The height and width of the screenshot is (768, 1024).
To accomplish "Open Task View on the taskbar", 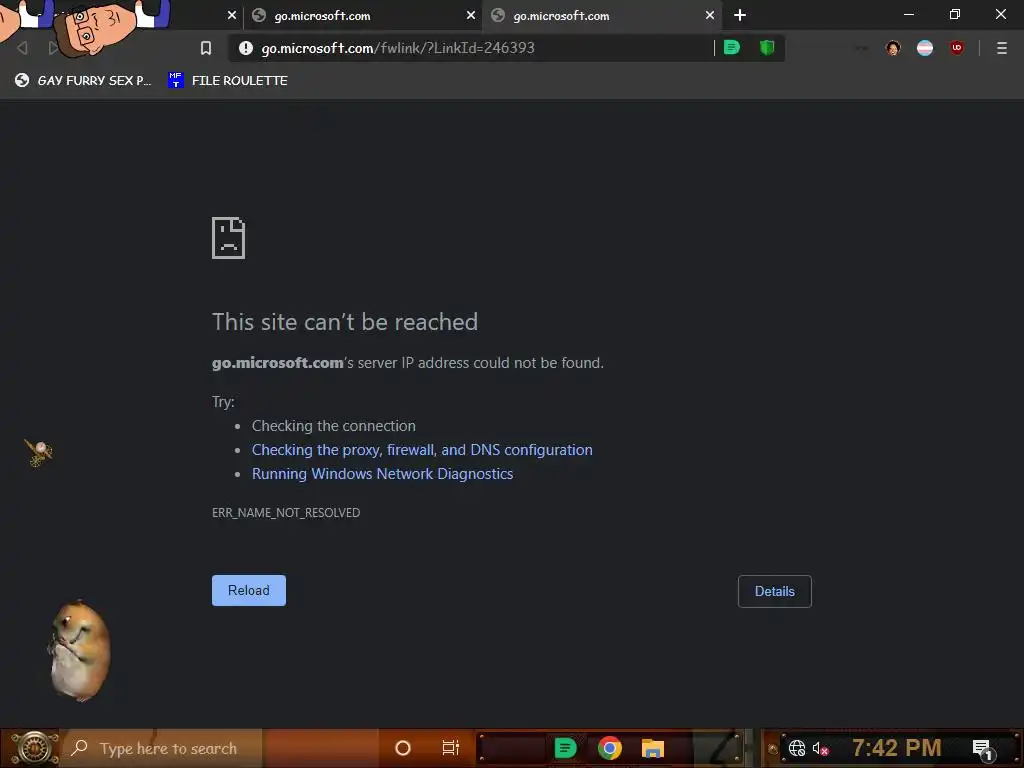I will 451,748.
